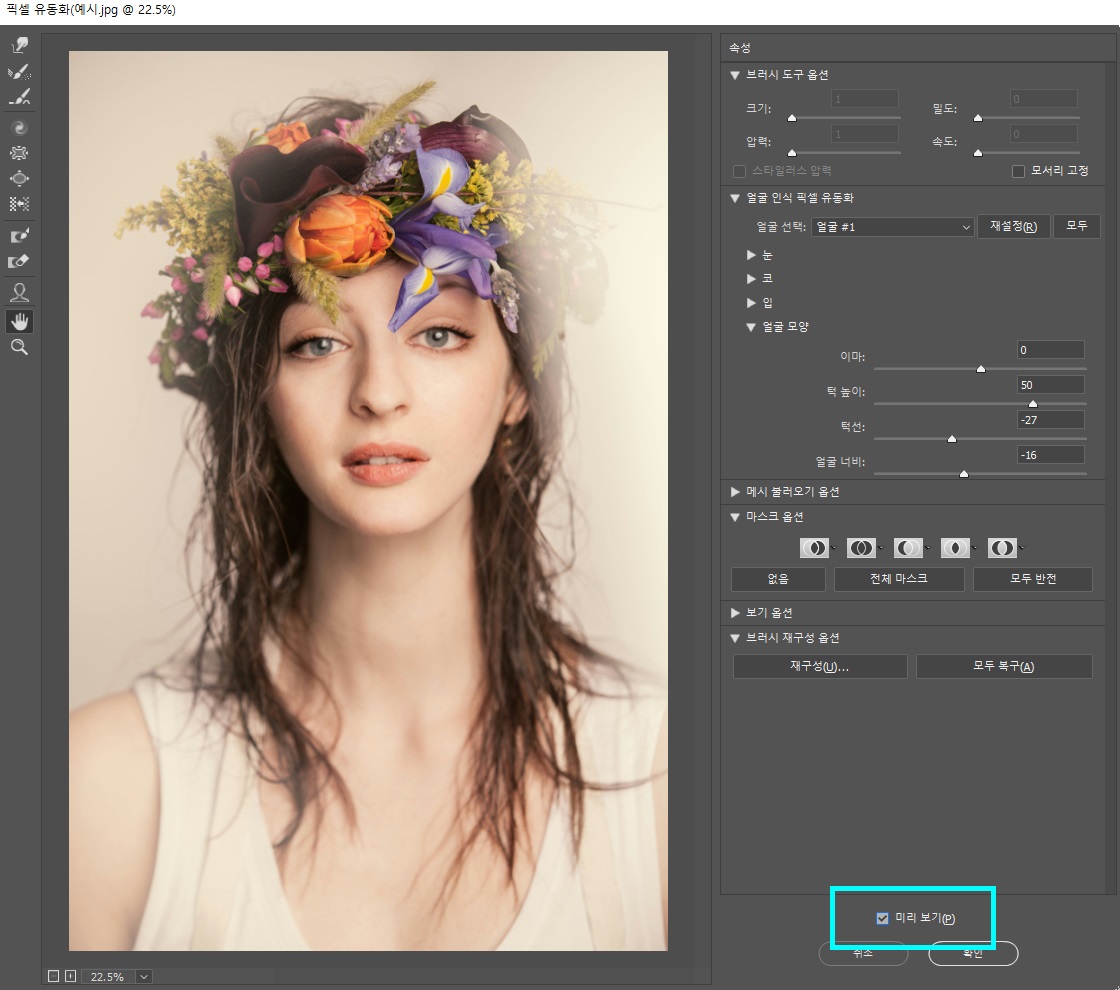This screenshot has height=990, width=1120.
Task: Click the 재설정(R) button
Action: coord(1014,226)
